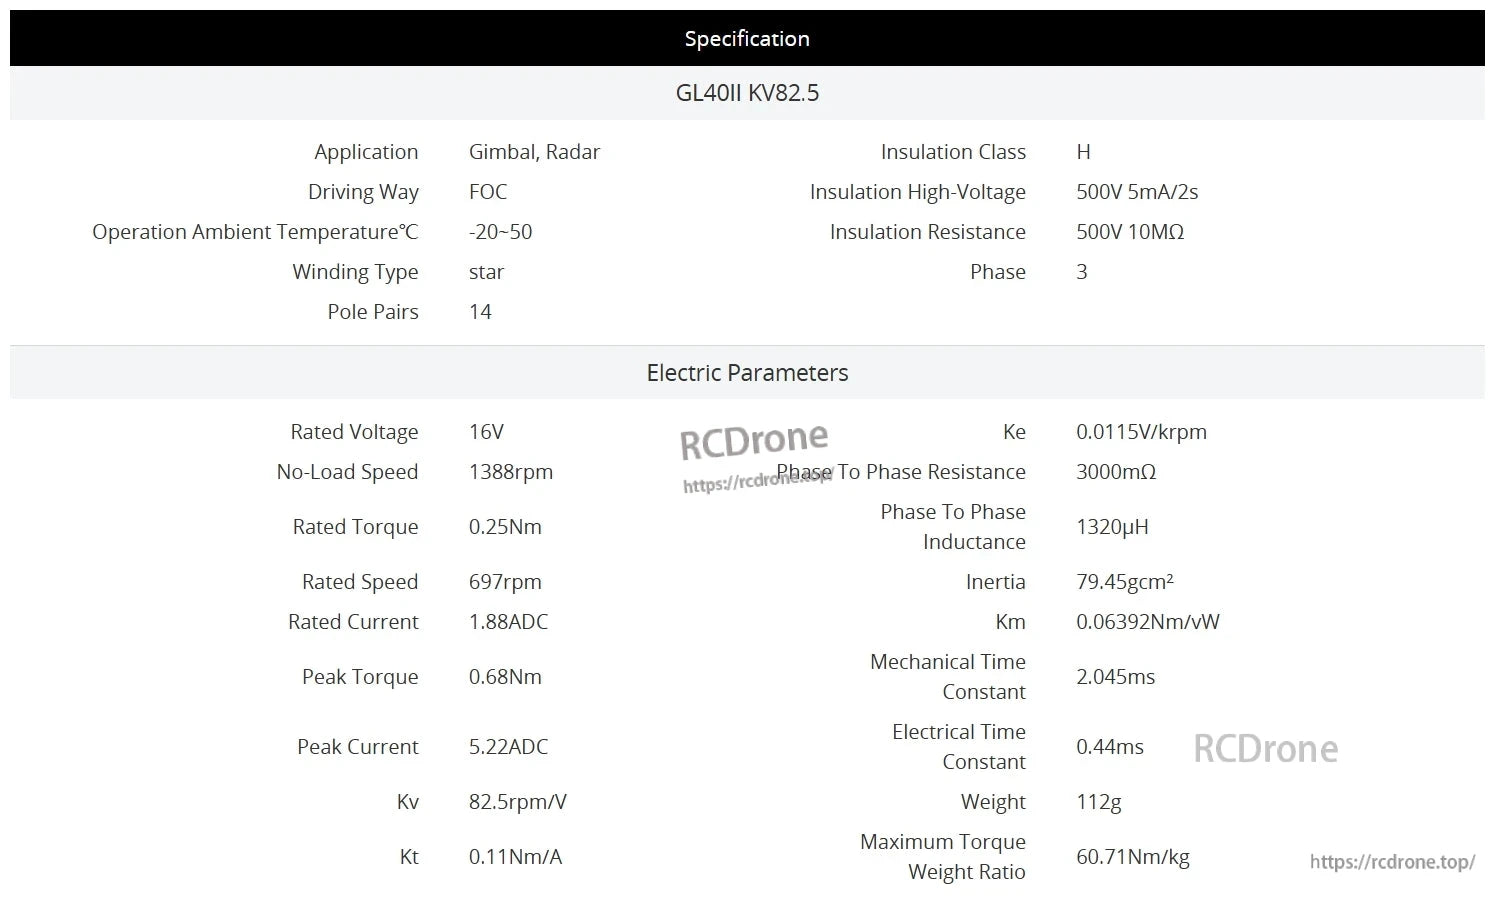Select the Driving Way value FOC
The height and width of the screenshot is (905, 1510).
[x=488, y=192]
